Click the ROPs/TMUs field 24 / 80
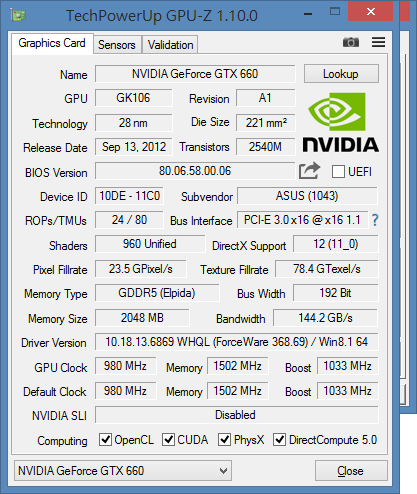Viewport: 417px width, 494px height. click(x=129, y=220)
